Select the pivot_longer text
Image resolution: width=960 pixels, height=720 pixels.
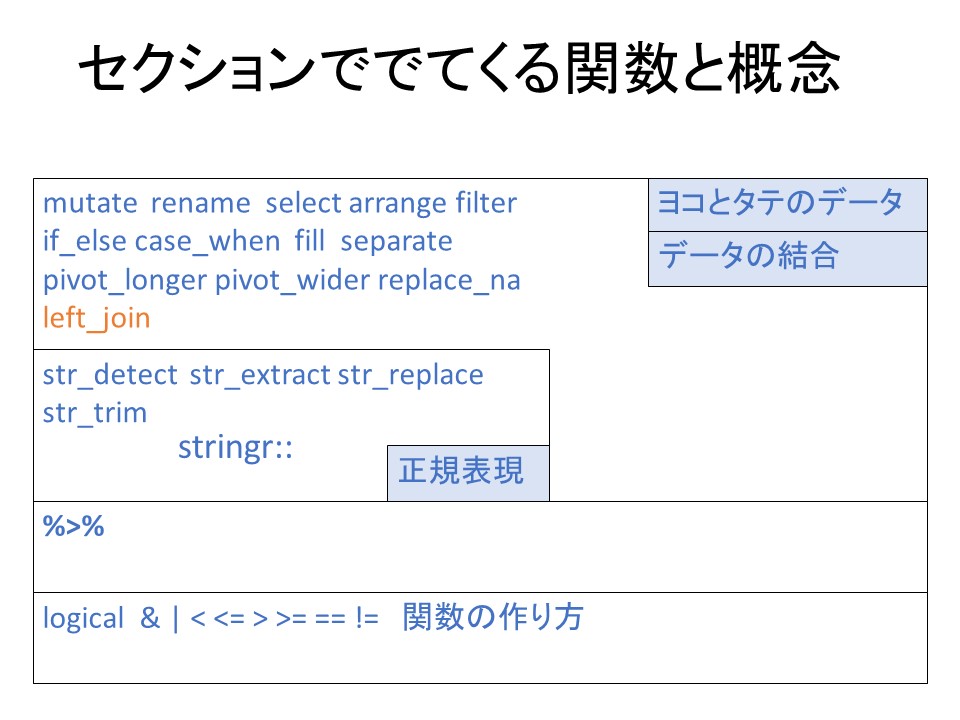click(124, 281)
